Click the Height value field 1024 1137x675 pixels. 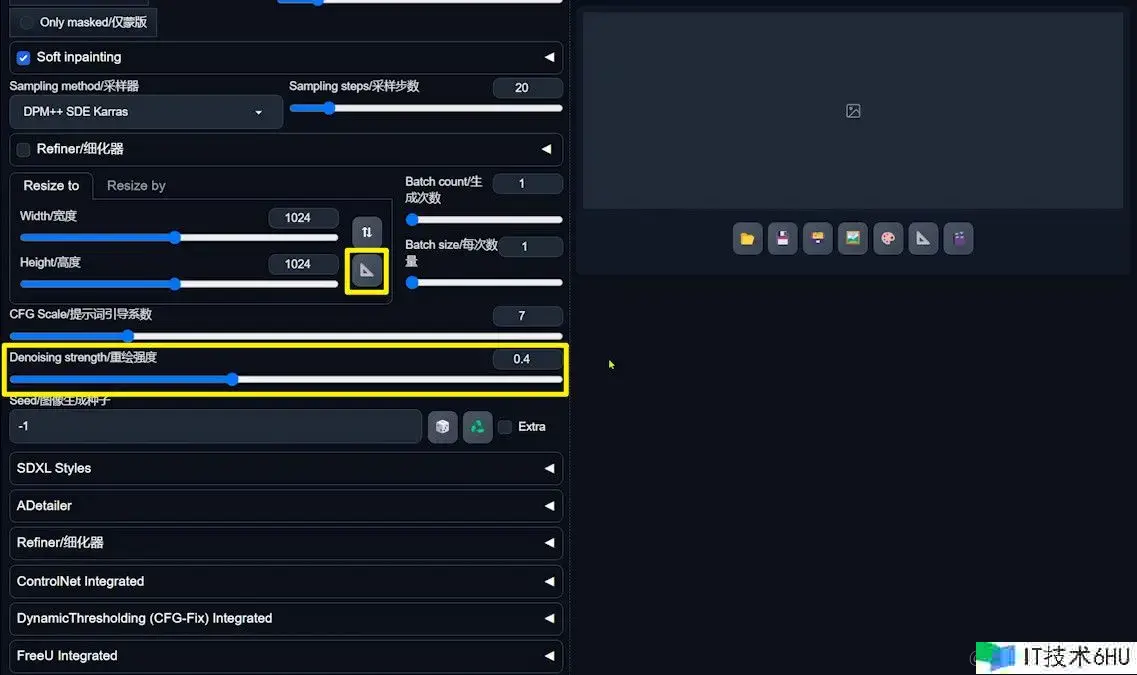303,264
